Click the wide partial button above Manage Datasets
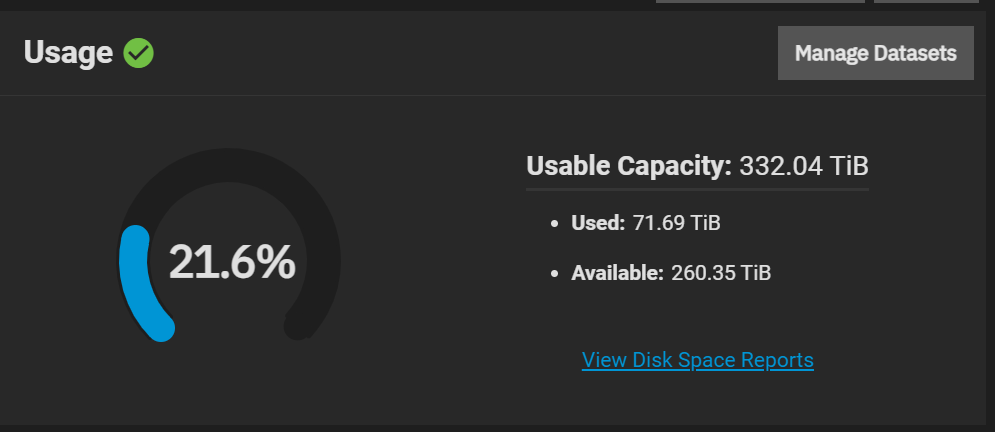995x432 pixels. [760, 1]
